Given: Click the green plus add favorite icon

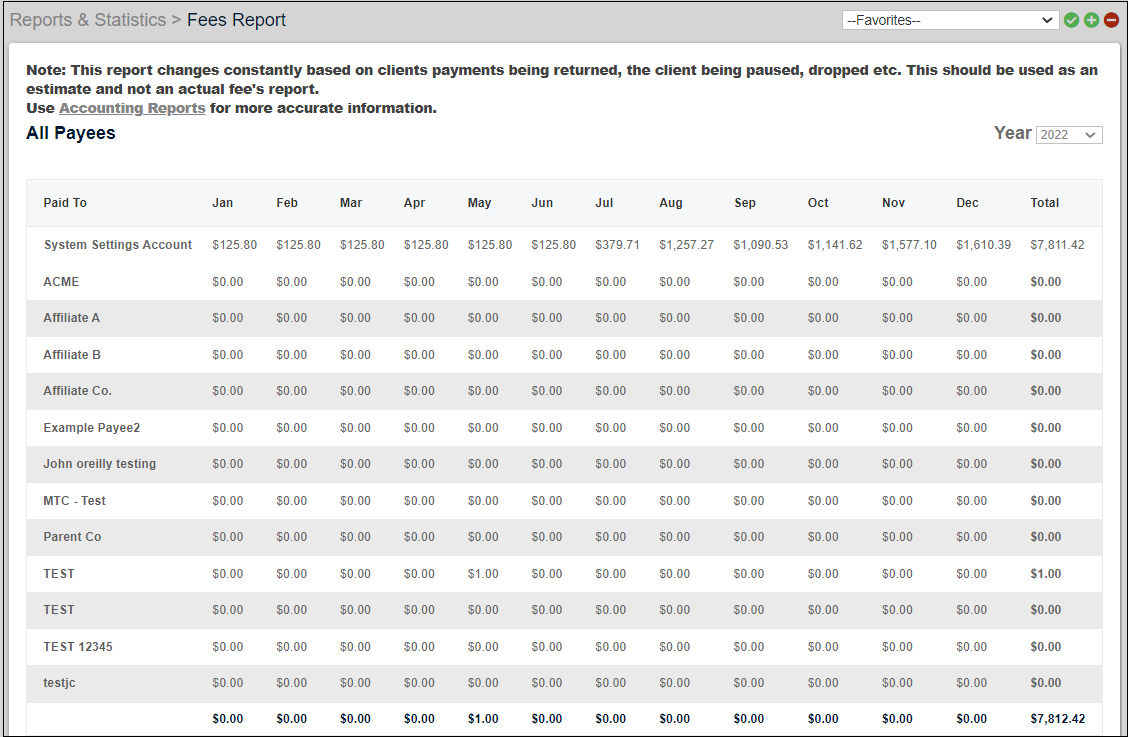Looking at the screenshot, I should [x=1091, y=20].
